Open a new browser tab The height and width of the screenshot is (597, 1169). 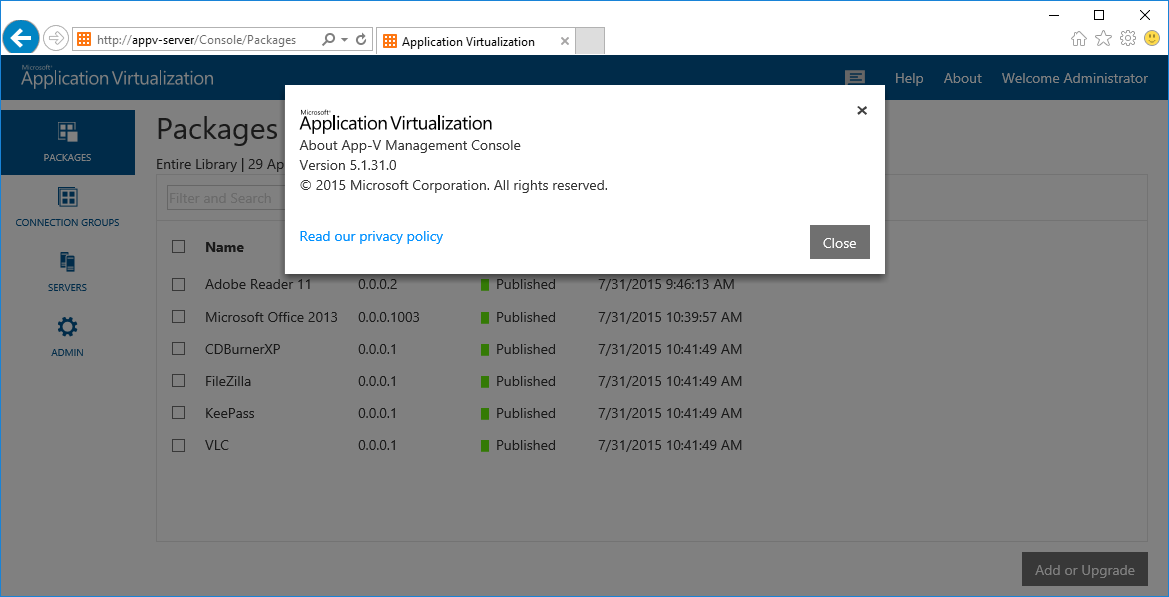[x=590, y=41]
